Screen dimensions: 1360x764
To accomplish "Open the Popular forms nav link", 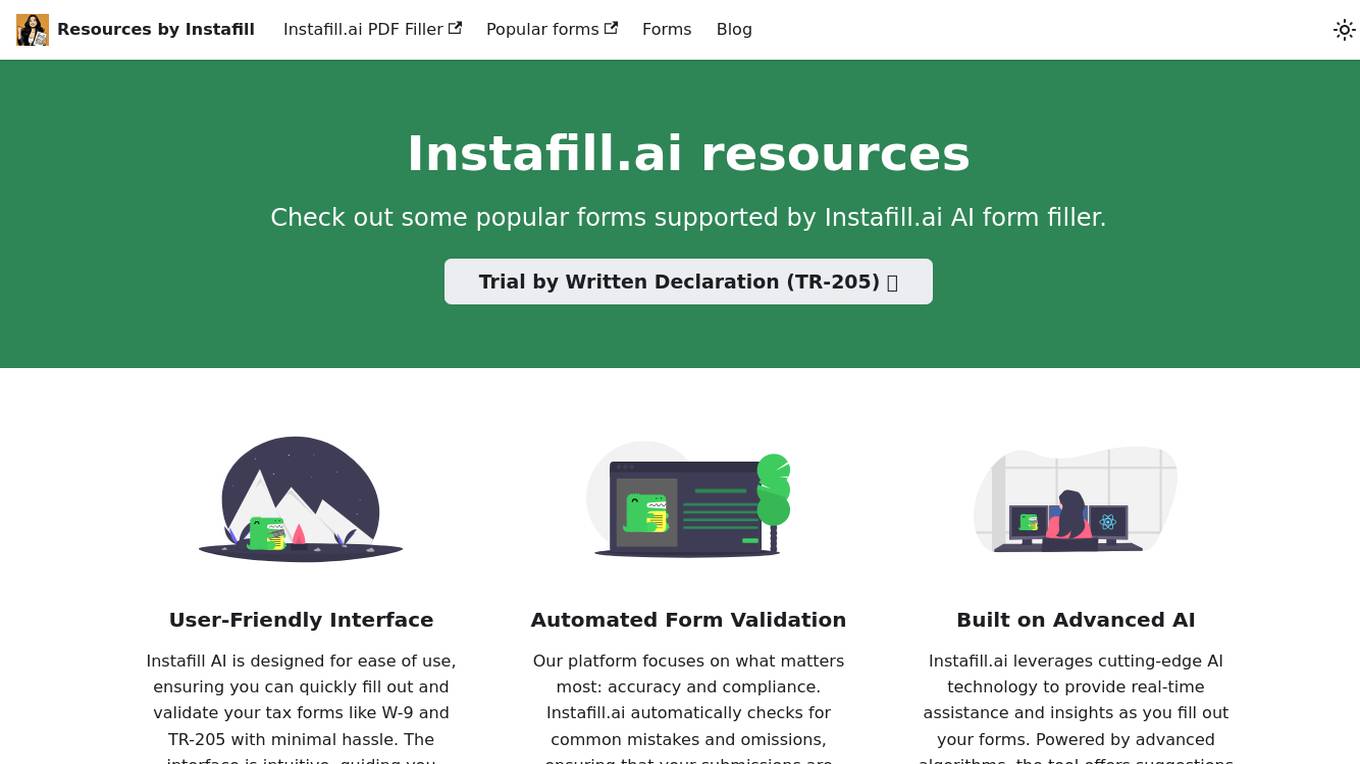I will 552,30.
